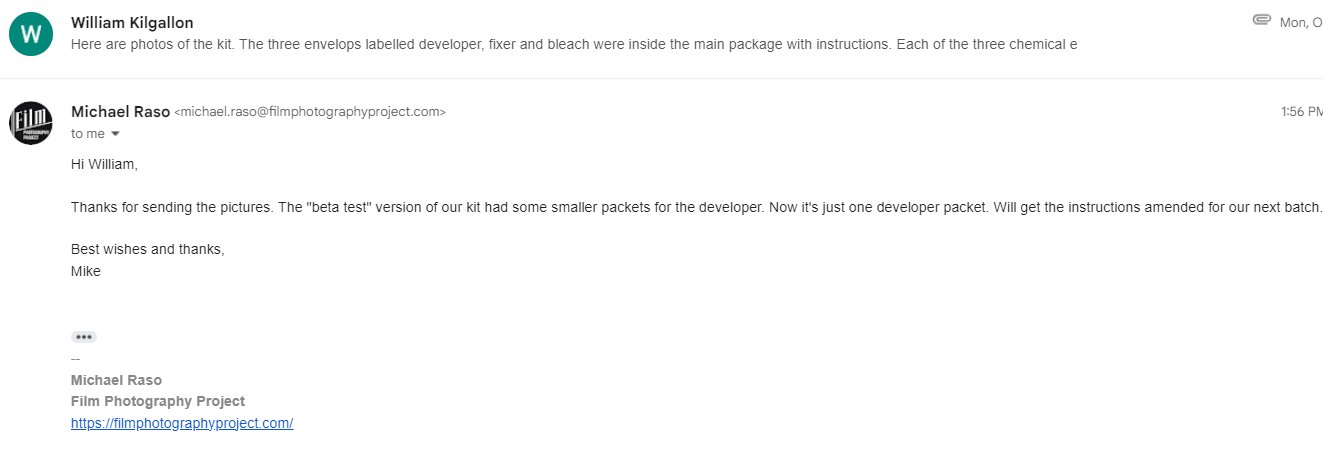Viewport: 1323px width, 450px height.
Task: Open recipient details arrow beside "to me"
Action: [115, 134]
